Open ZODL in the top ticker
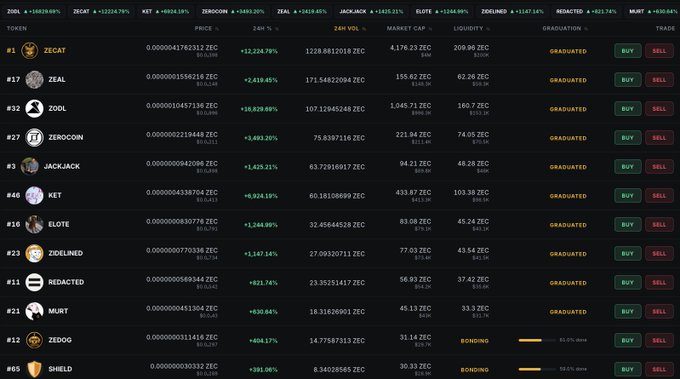Image resolution: width=680 pixels, height=379 pixels. (33, 12)
